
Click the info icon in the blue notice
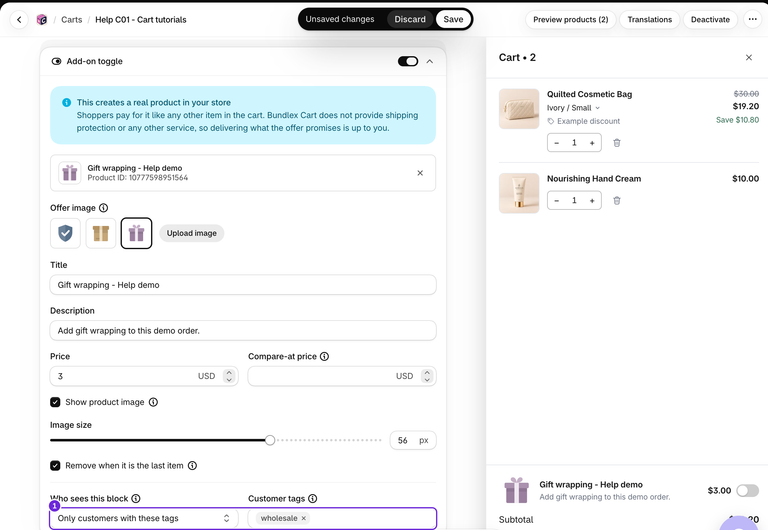[66, 102]
